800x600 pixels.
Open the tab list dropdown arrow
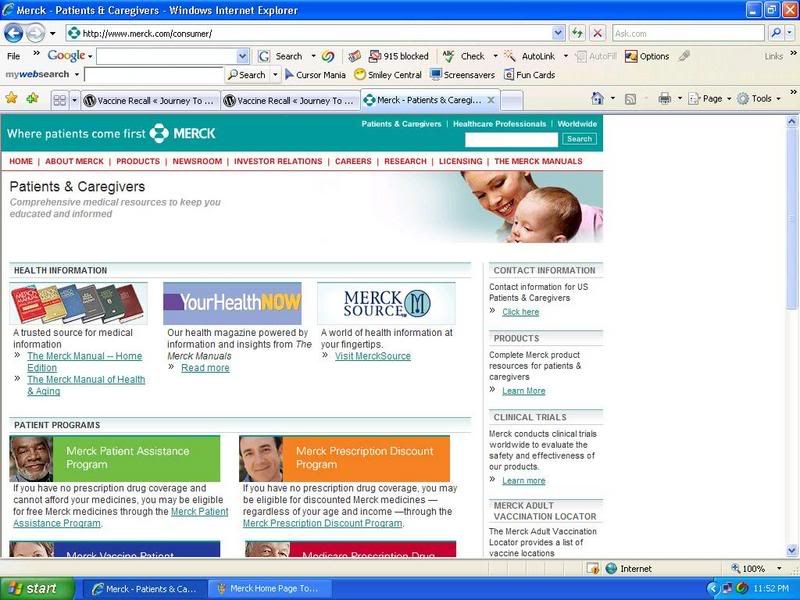click(74, 100)
